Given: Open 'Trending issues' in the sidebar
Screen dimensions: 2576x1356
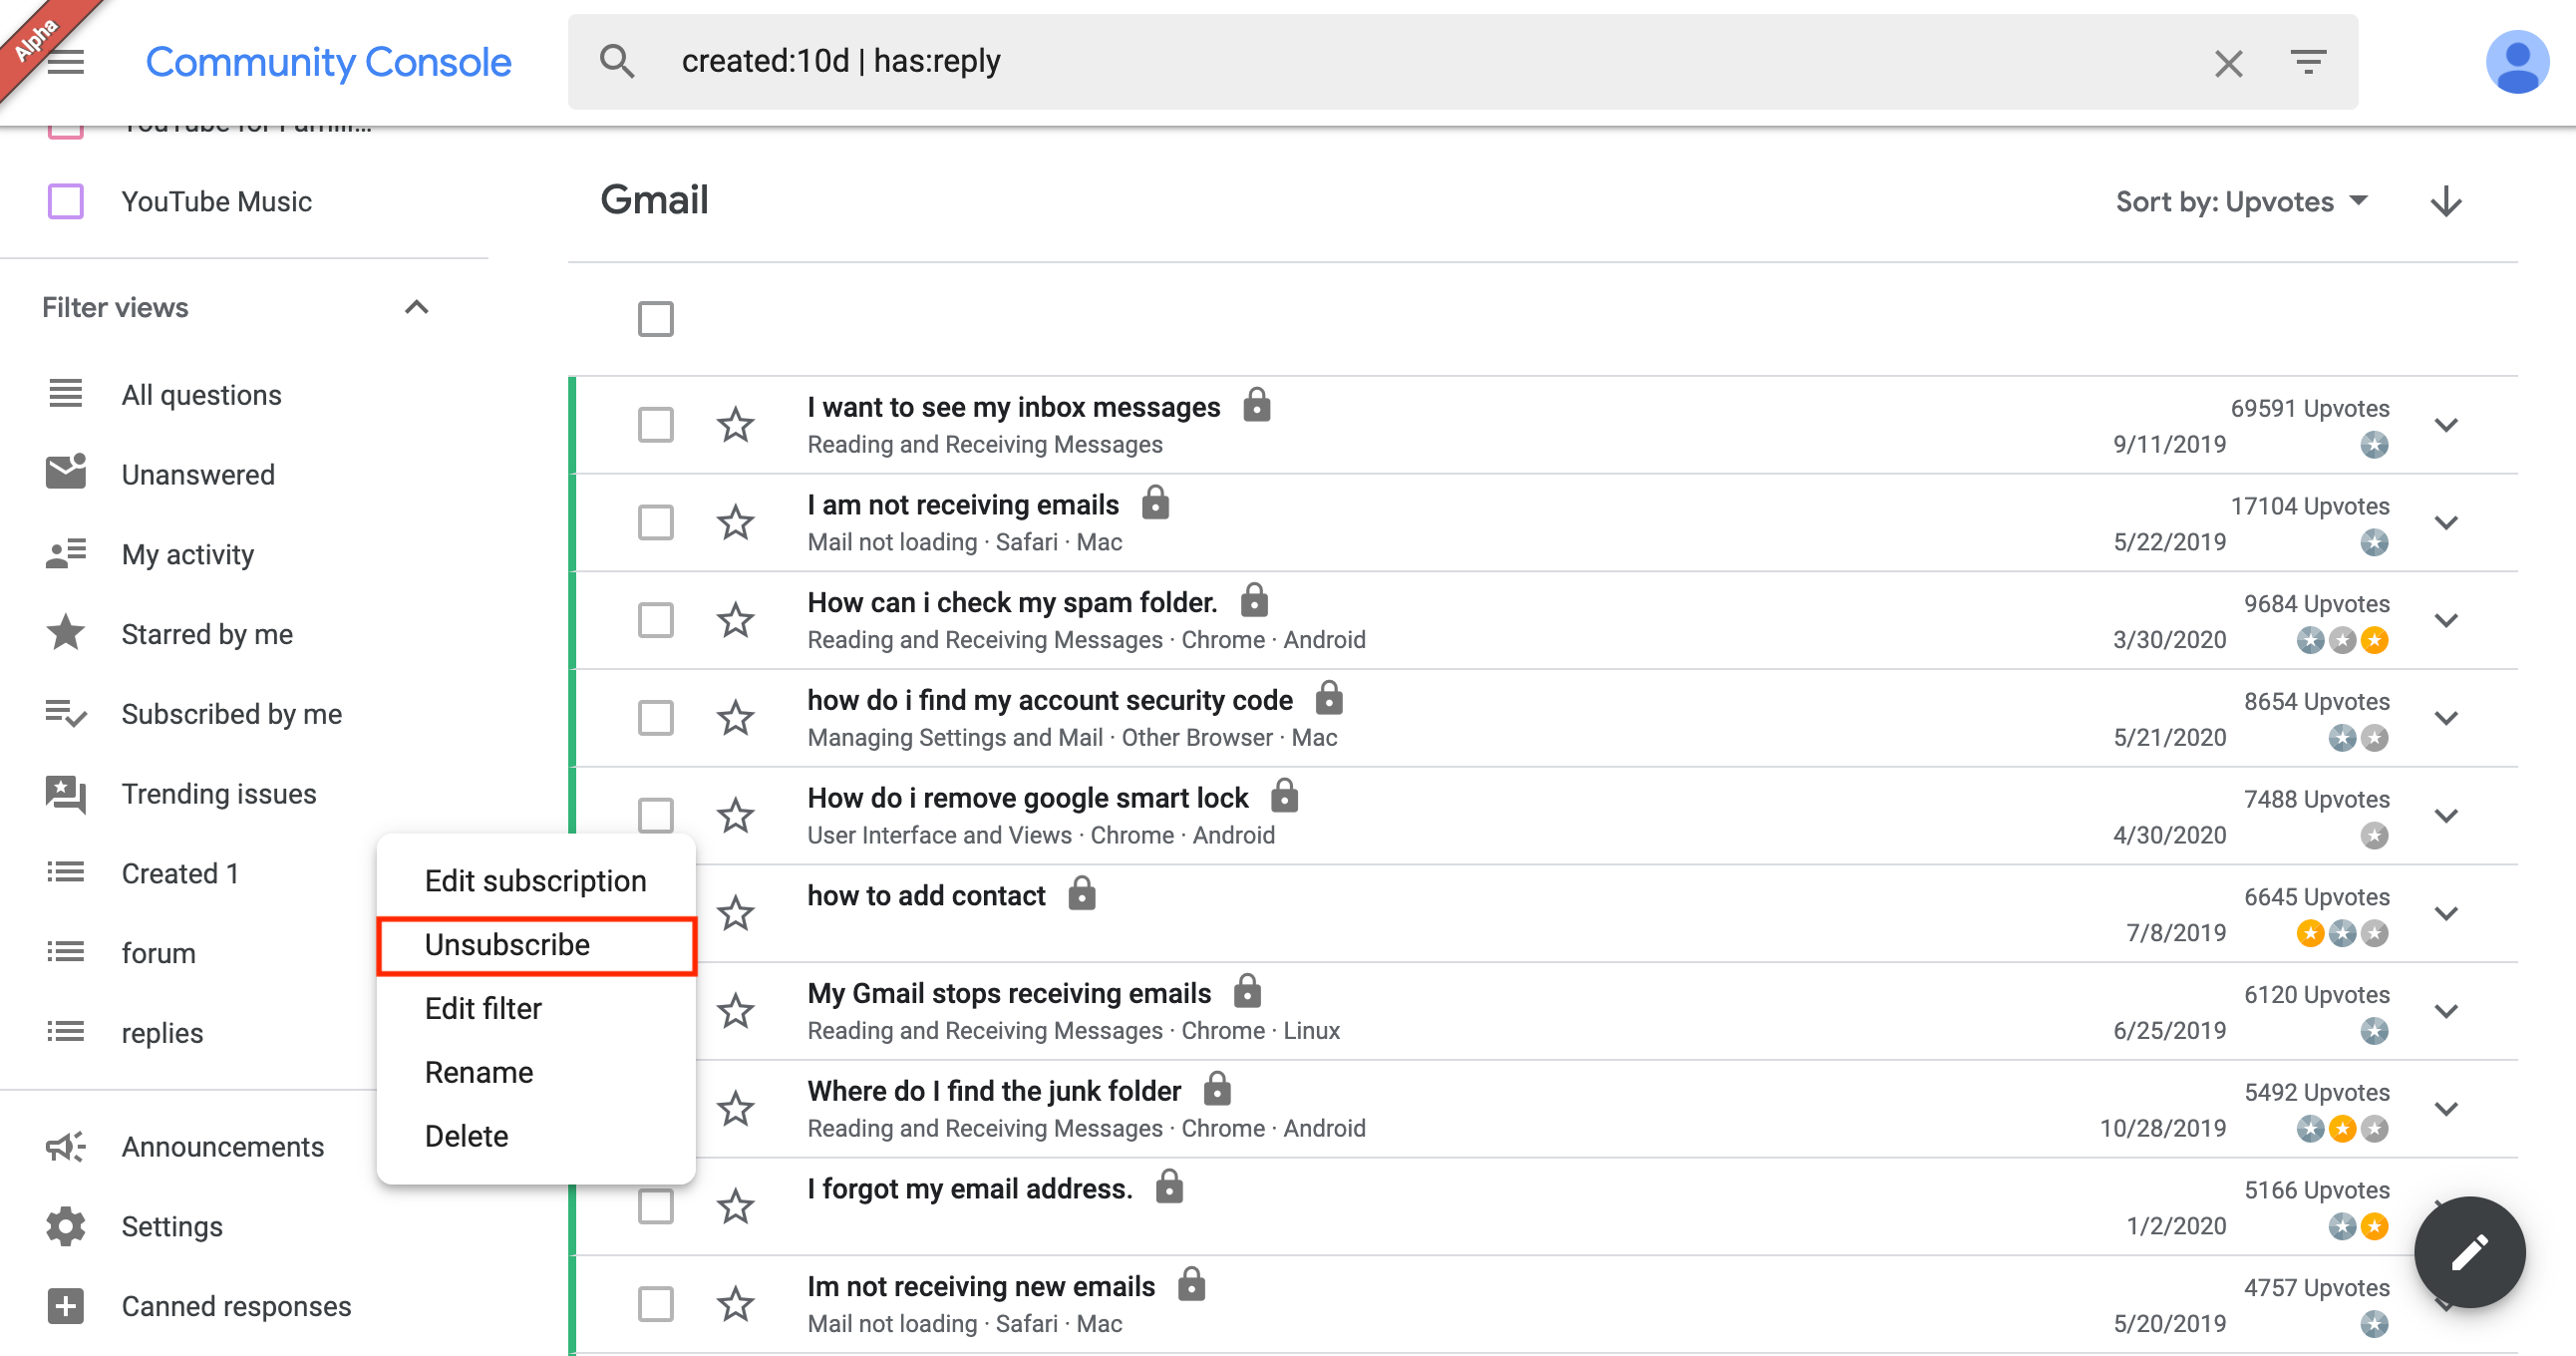Looking at the screenshot, I should pyautogui.click(x=219, y=793).
